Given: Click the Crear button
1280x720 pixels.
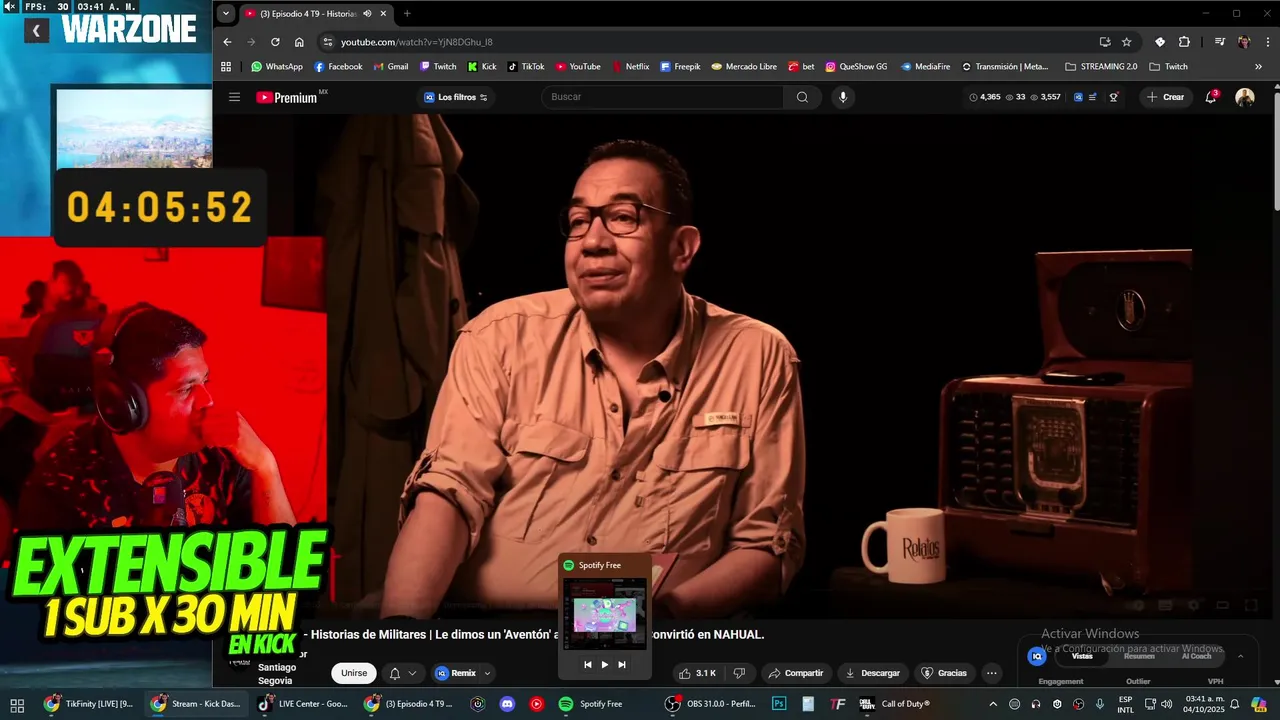Looking at the screenshot, I should click(x=1166, y=97).
